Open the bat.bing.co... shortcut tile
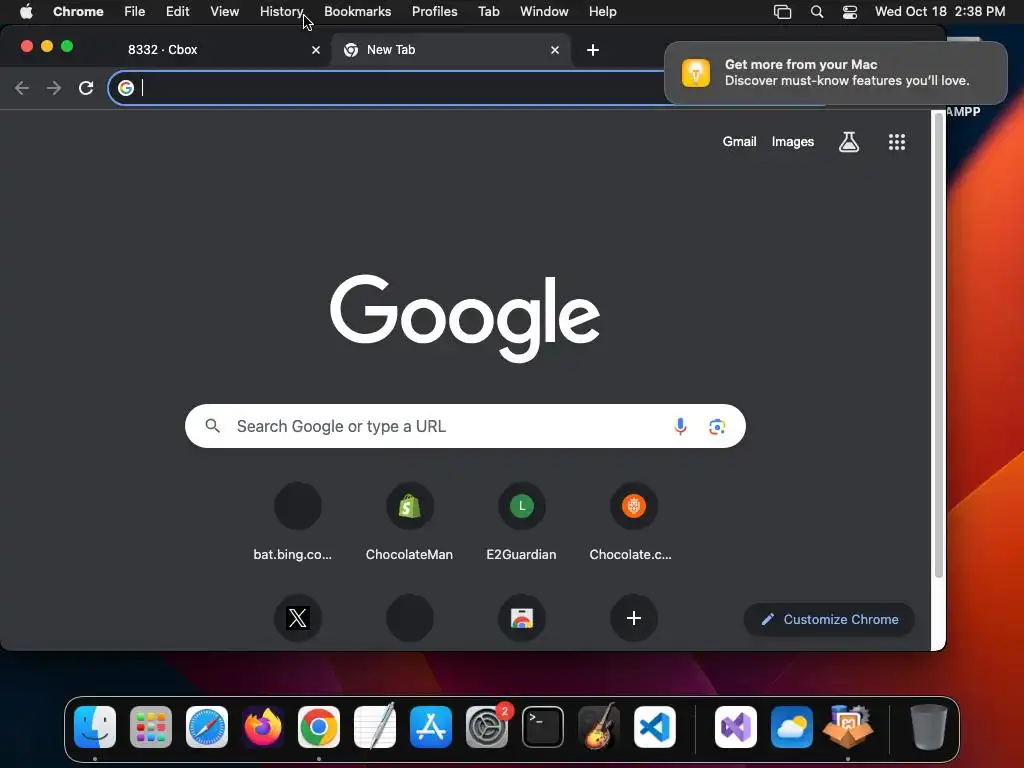Image resolution: width=1024 pixels, height=768 pixels. point(297,506)
